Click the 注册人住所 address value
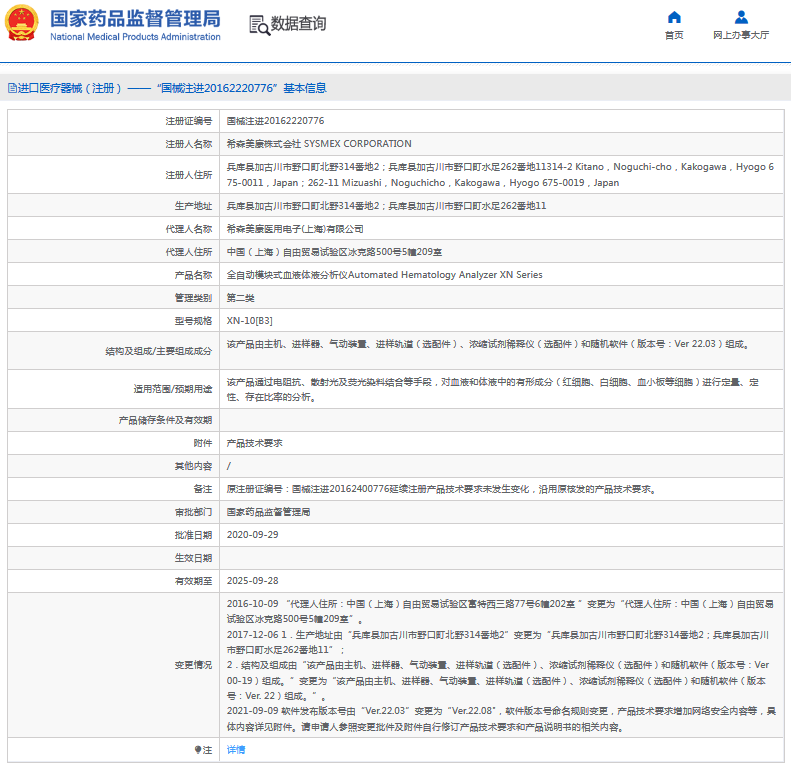 [500, 175]
